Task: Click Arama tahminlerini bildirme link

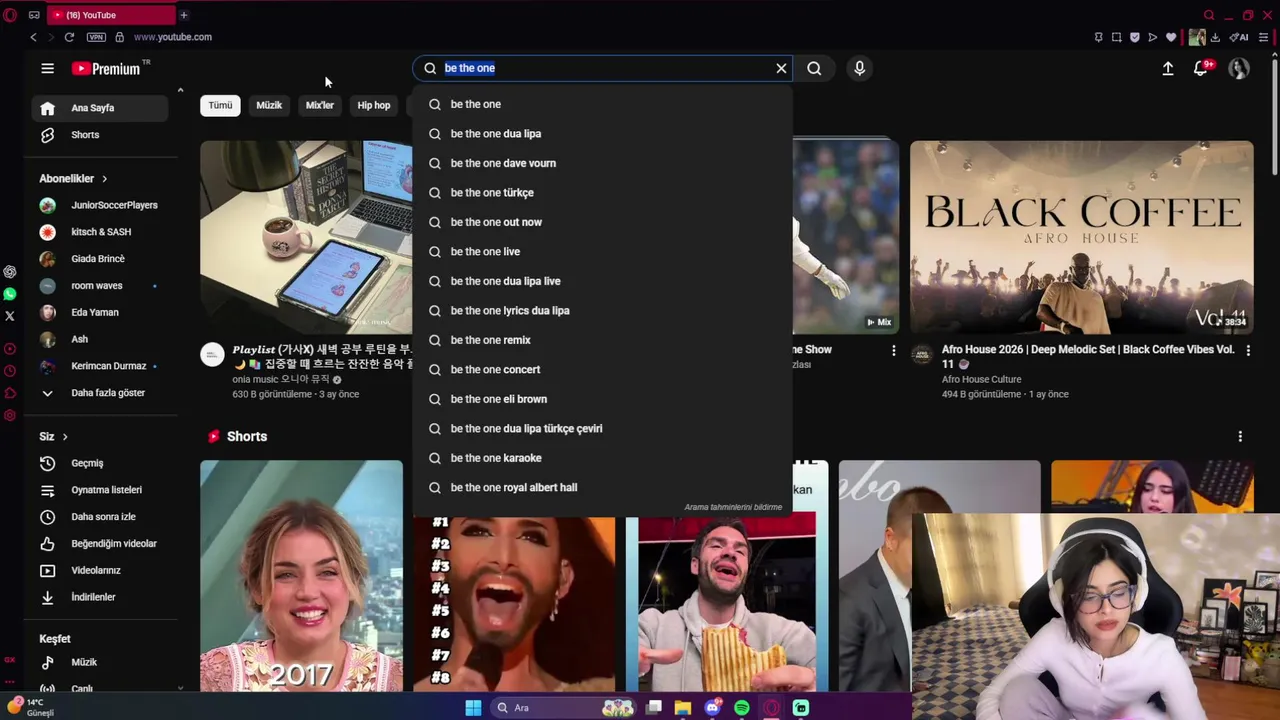Action: coord(733,507)
